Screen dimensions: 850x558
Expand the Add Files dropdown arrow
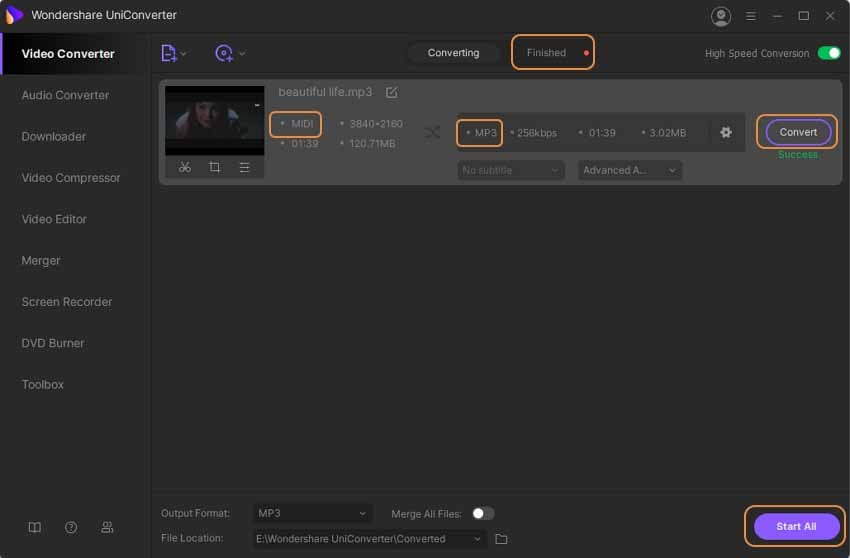coord(184,54)
